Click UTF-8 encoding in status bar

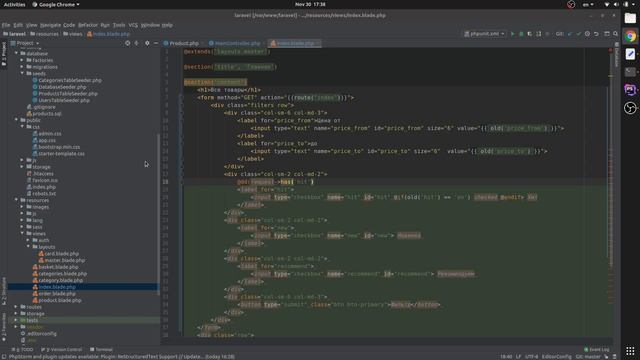(x=531, y=356)
